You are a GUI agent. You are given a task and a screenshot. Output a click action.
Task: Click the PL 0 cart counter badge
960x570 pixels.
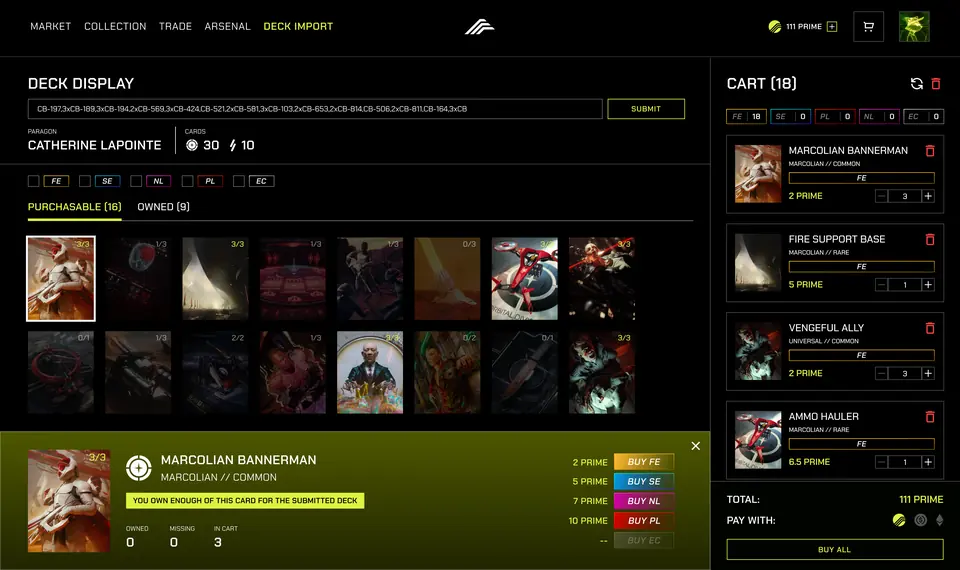pyautogui.click(x=835, y=116)
